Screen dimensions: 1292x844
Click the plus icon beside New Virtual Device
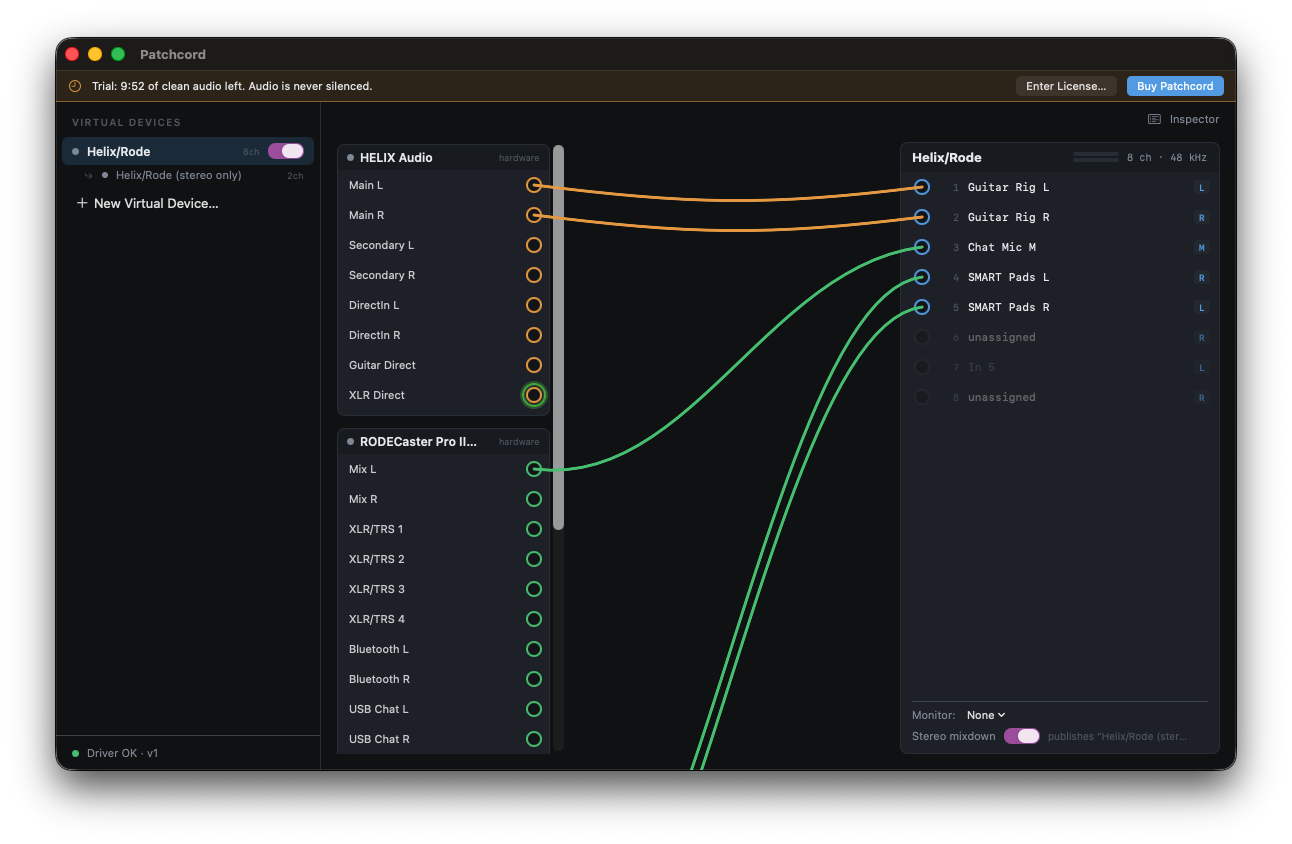click(82, 203)
